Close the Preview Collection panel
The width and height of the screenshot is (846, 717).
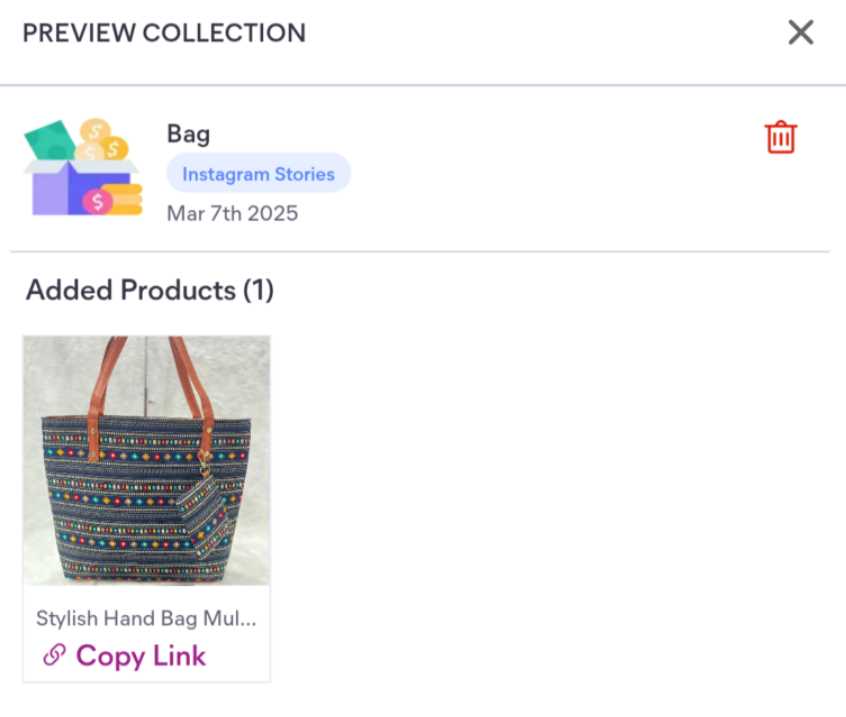(800, 32)
